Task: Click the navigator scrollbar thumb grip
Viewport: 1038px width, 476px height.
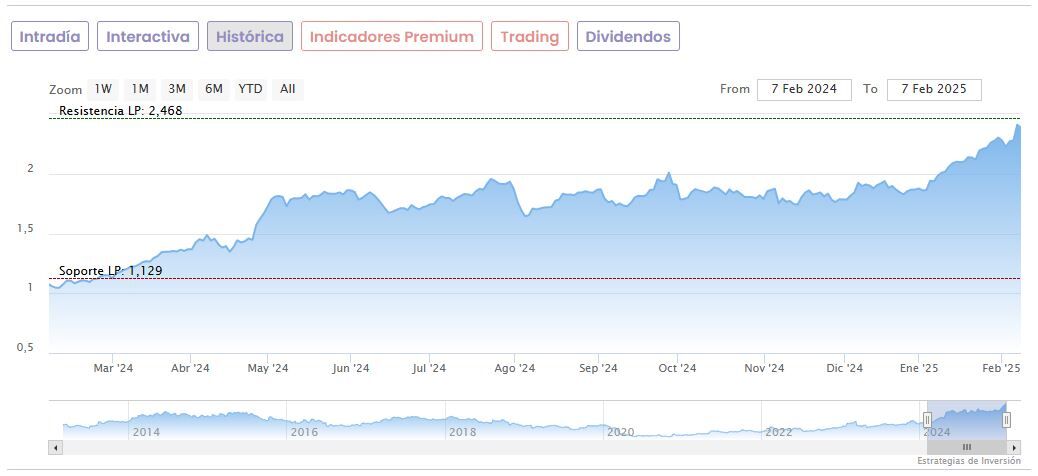Action: click(x=967, y=447)
